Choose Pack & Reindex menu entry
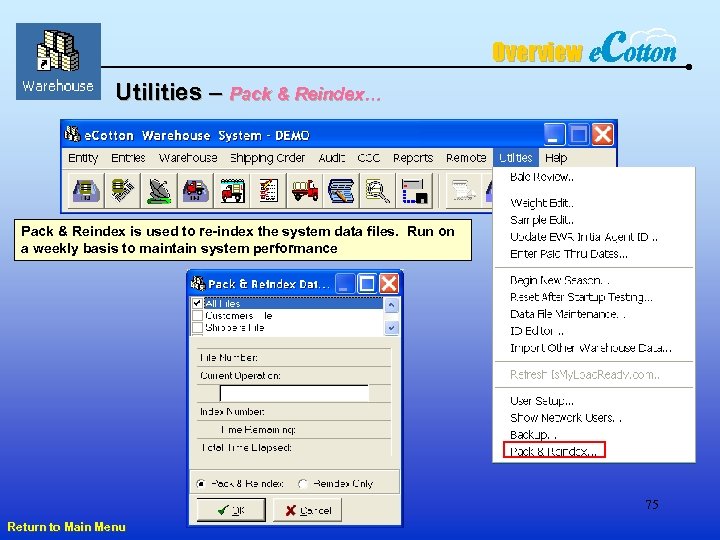This screenshot has width=720, height=540. point(554,450)
